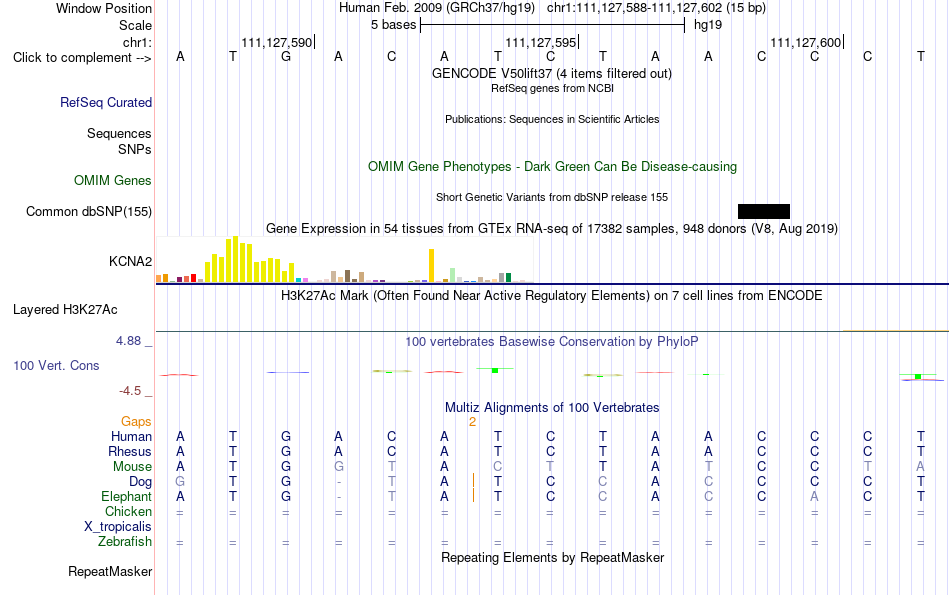Click the Sequences track label
This screenshot has height=595, width=950.
pos(119,133)
